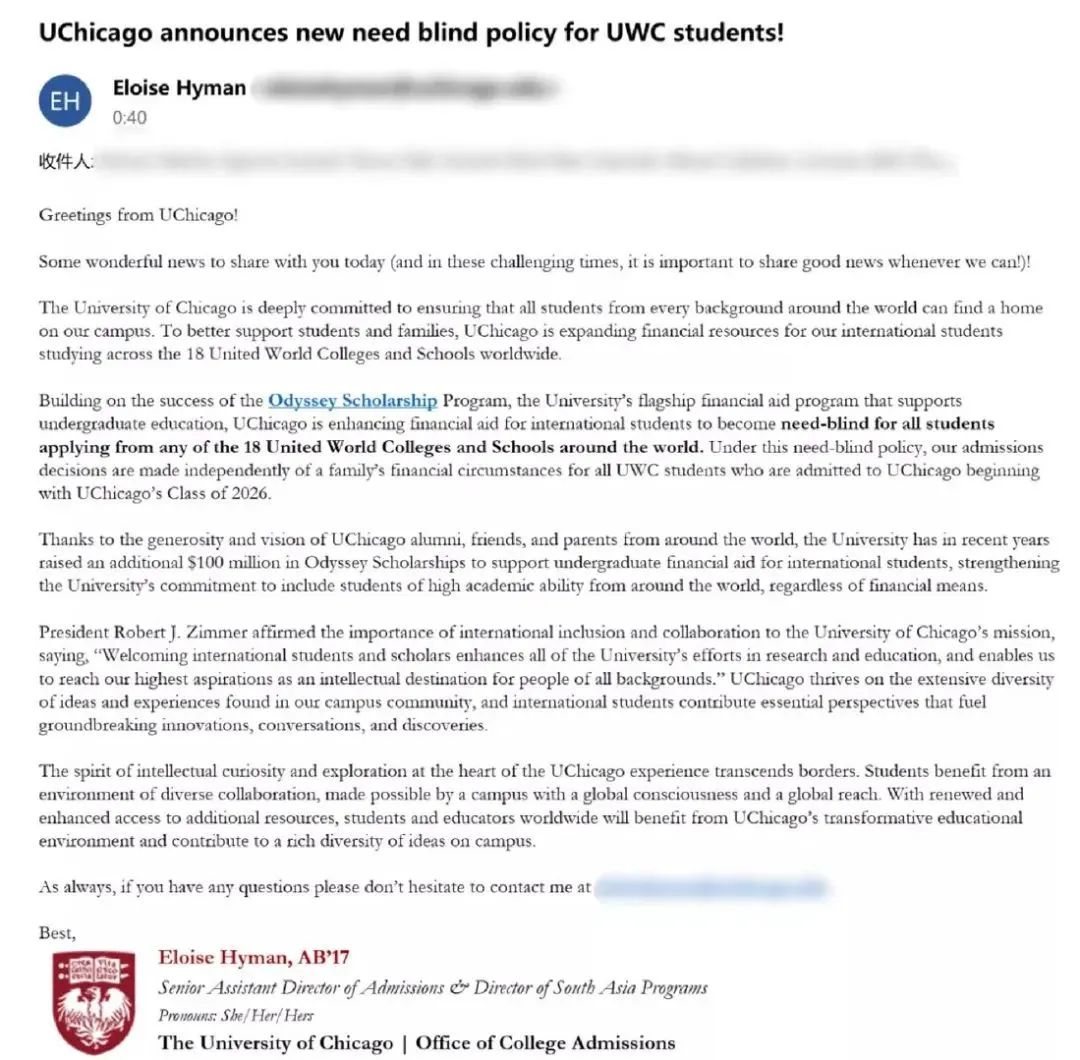Image resolution: width=1080 pixels, height=1060 pixels.
Task: Click signature name 'Eloise Hyman, AB'17'
Action: [253, 957]
